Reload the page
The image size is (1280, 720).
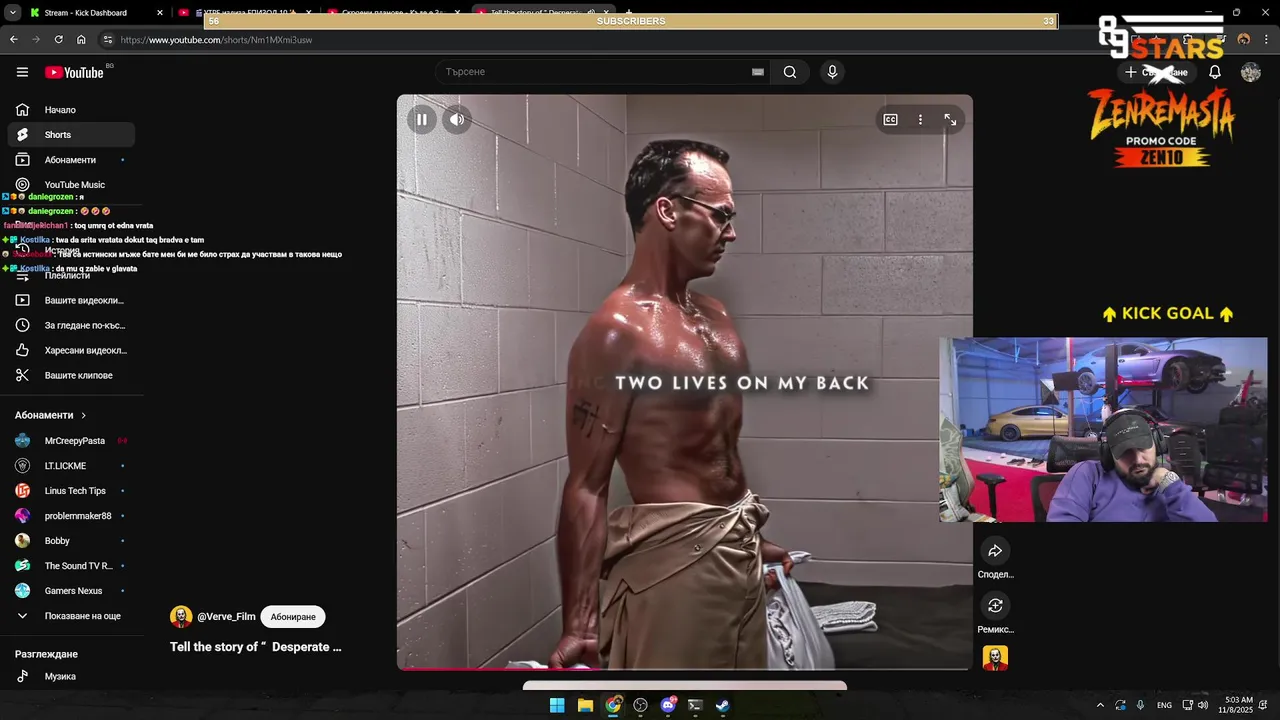(59, 40)
